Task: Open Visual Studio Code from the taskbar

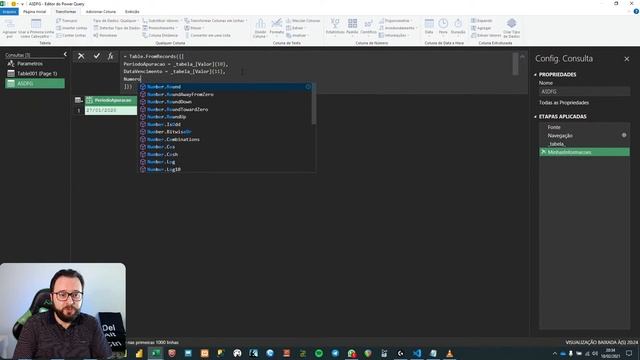Action: (417, 353)
